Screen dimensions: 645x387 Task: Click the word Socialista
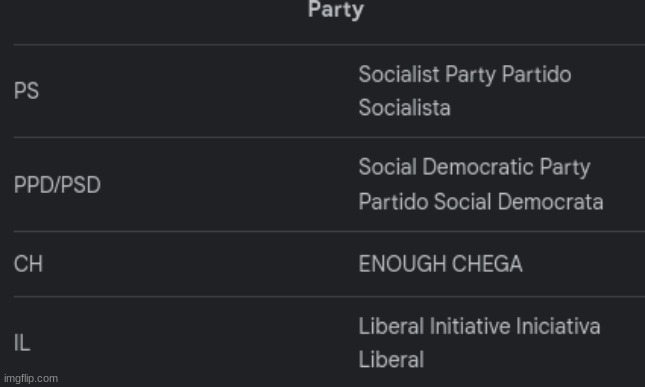404,108
